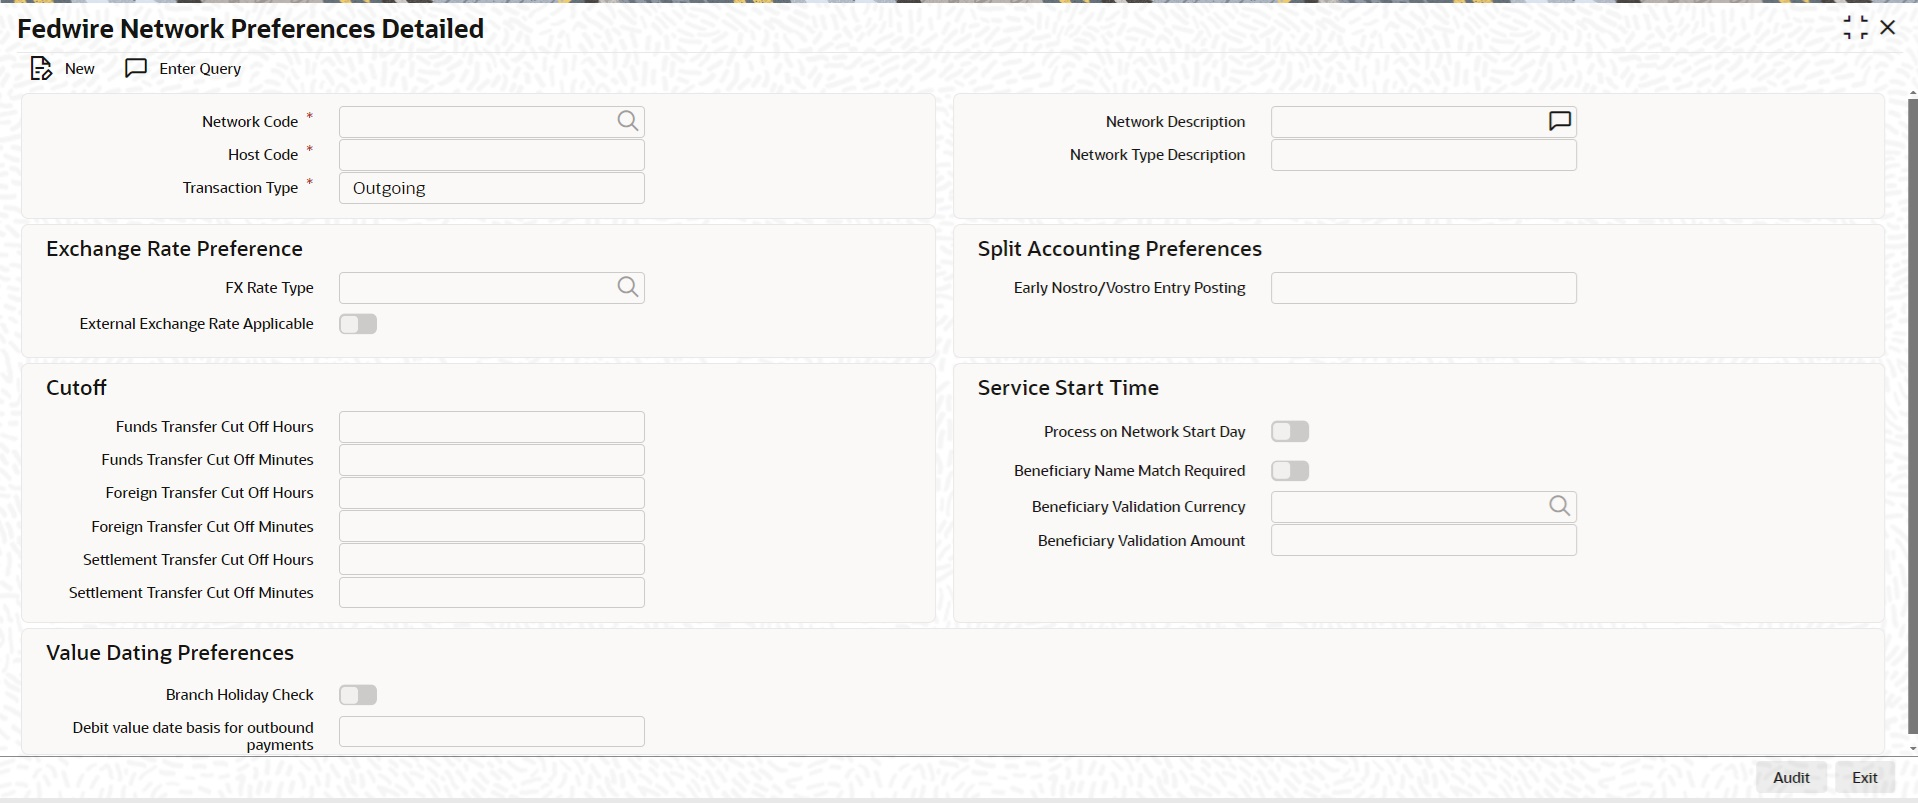Viewport: 1918px width, 803px height.
Task: Click the Enter Query speech bubble icon
Action: coord(136,68)
